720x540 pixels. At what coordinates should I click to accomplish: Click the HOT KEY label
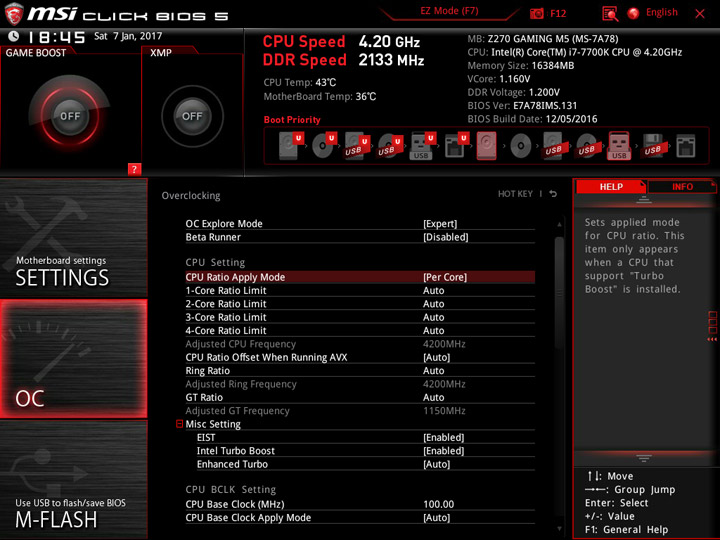[x=515, y=194]
